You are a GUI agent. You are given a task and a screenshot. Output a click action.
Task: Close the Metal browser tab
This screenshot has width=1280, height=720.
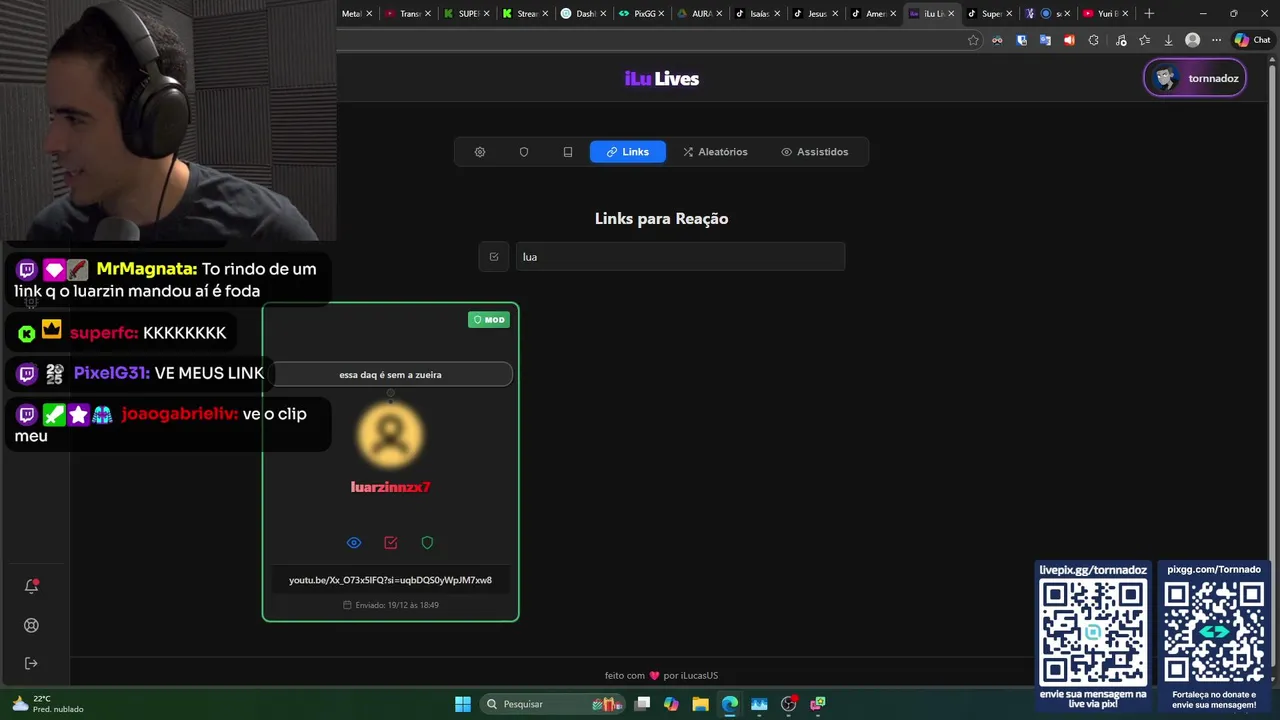(x=369, y=14)
